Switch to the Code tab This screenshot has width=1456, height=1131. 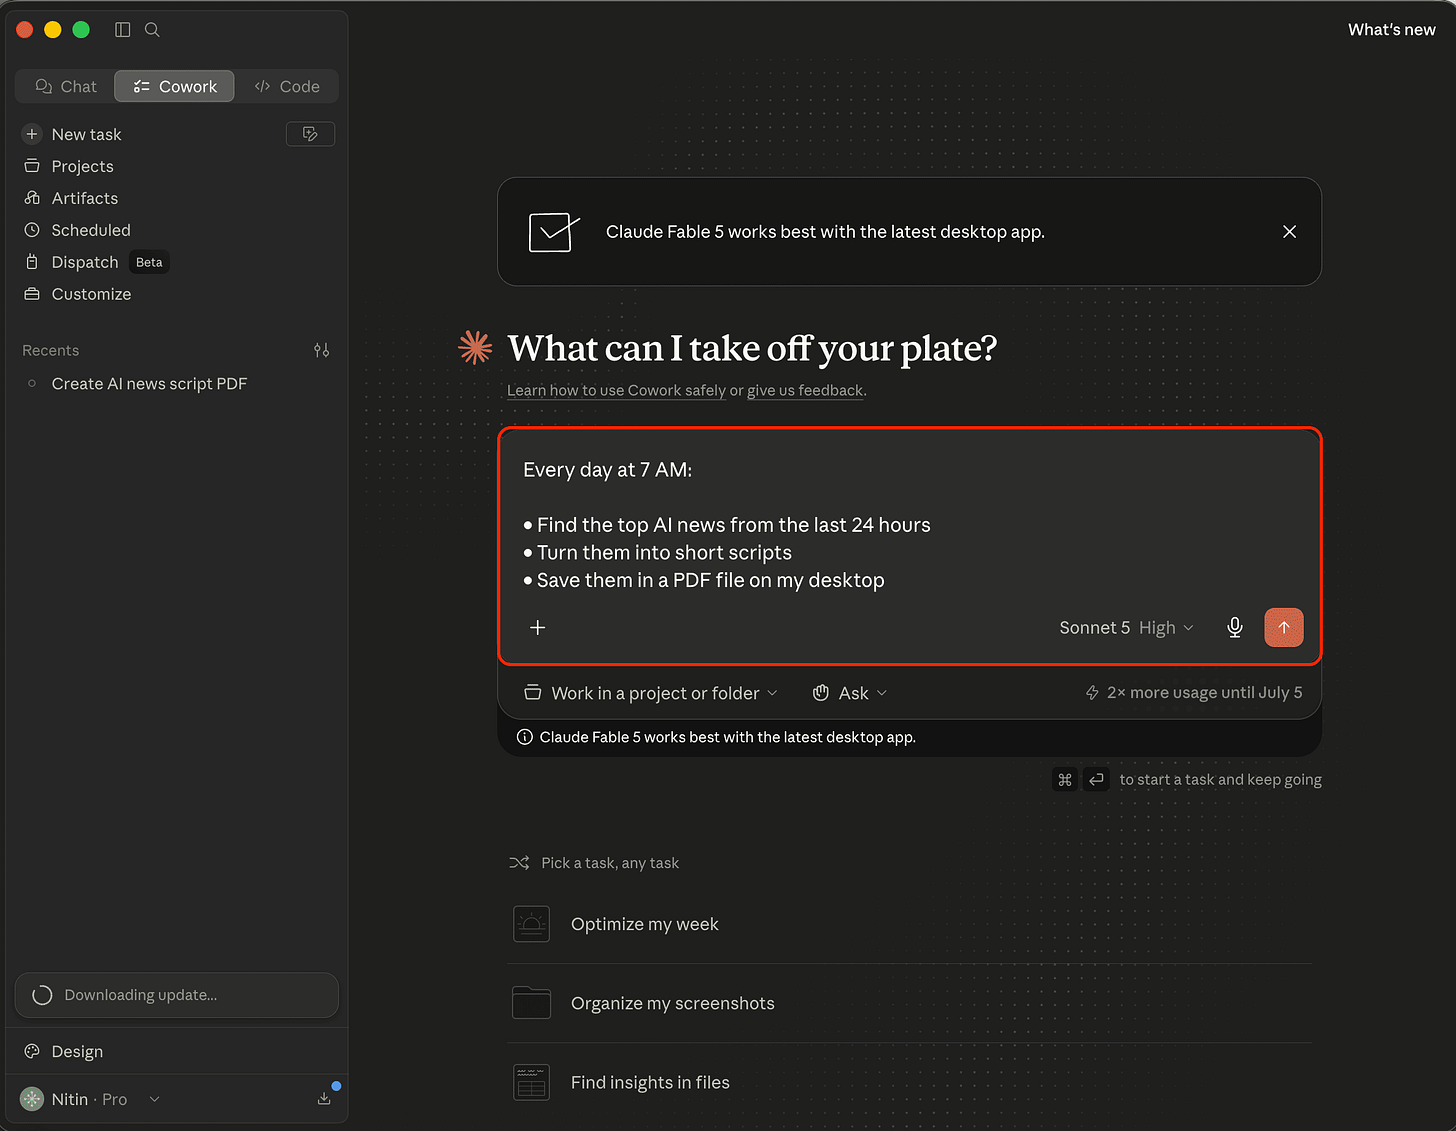point(287,86)
